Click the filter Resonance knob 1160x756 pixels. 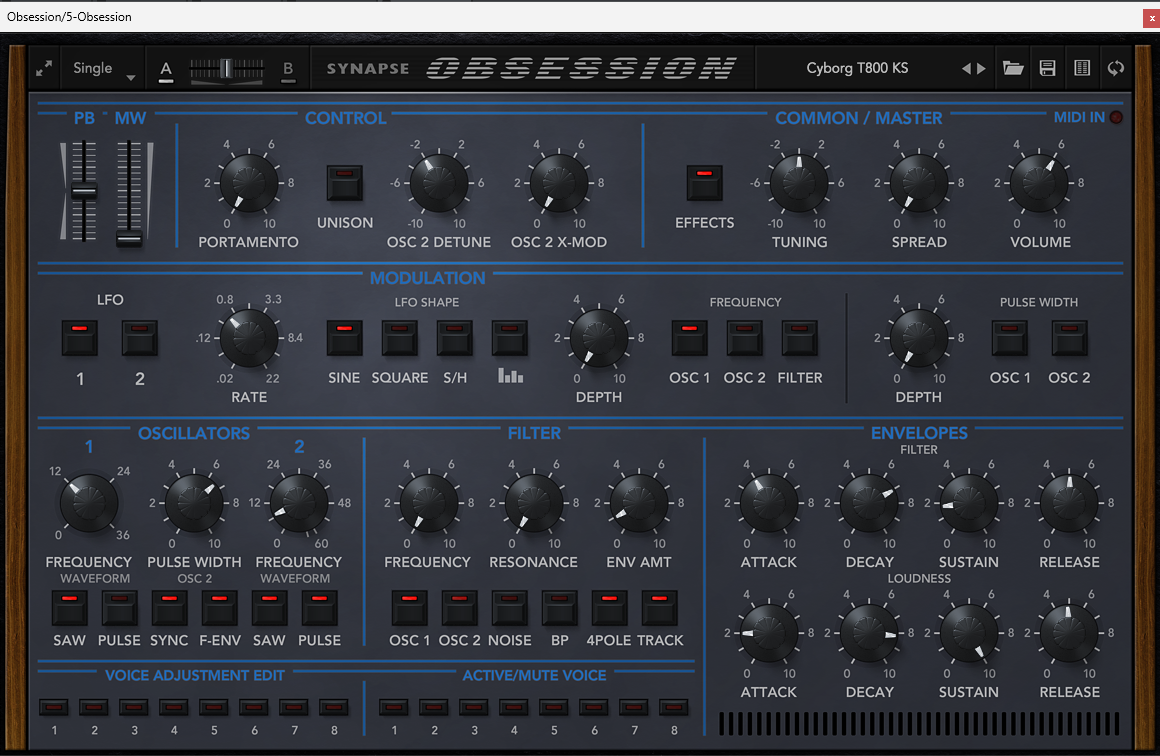(x=533, y=503)
